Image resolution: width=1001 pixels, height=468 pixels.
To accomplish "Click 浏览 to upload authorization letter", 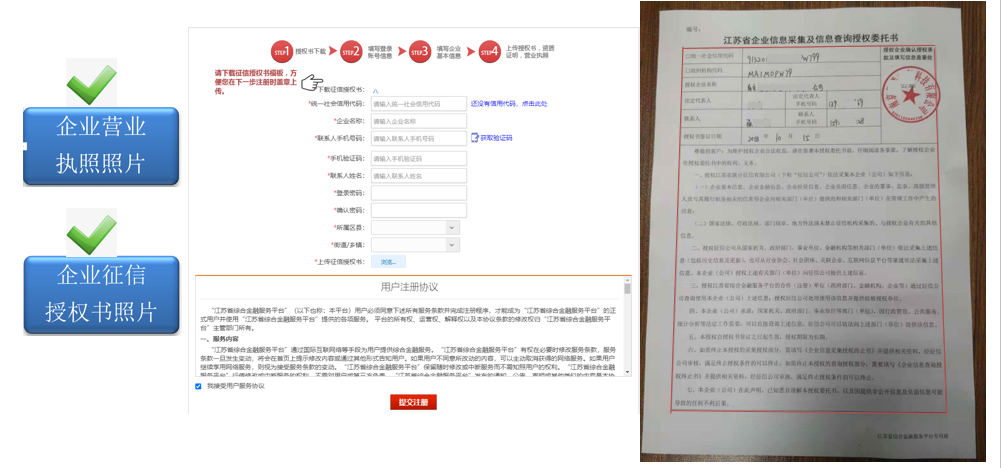I will point(388,262).
